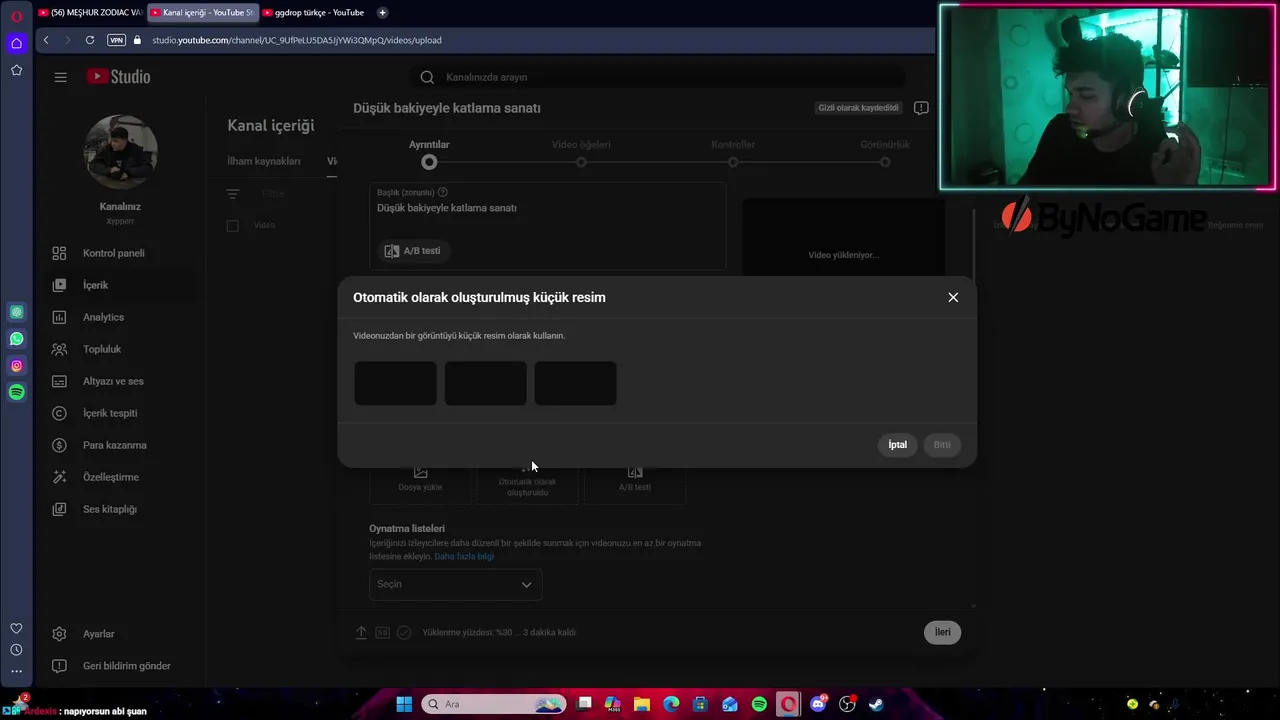Switch to ggdrop türkçe YouTube tab

pyautogui.click(x=314, y=13)
